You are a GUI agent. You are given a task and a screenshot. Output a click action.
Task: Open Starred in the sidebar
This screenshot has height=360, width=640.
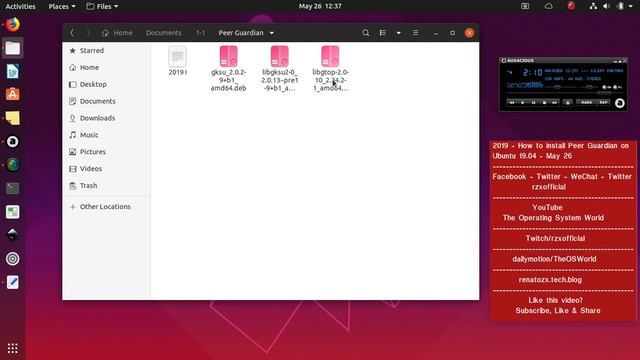106,51
